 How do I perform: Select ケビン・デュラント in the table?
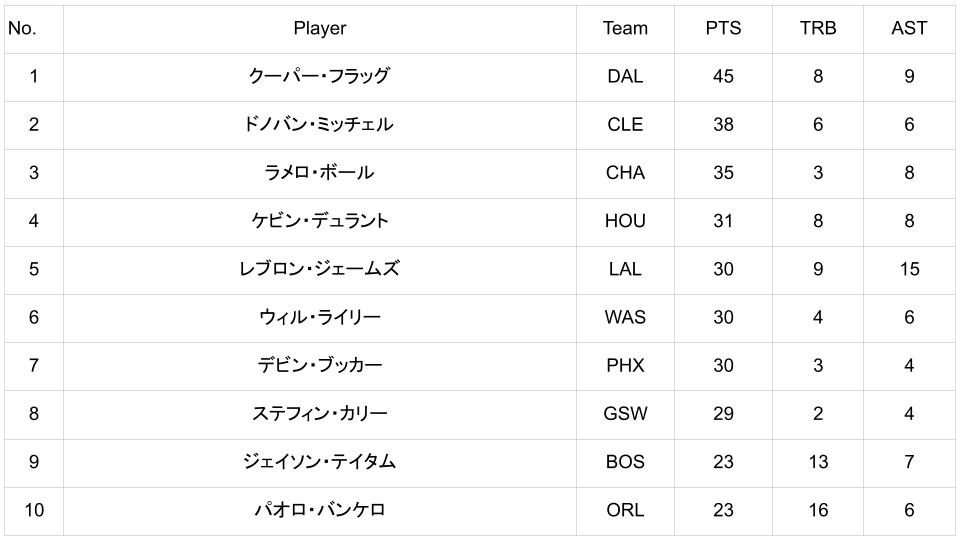[319, 220]
